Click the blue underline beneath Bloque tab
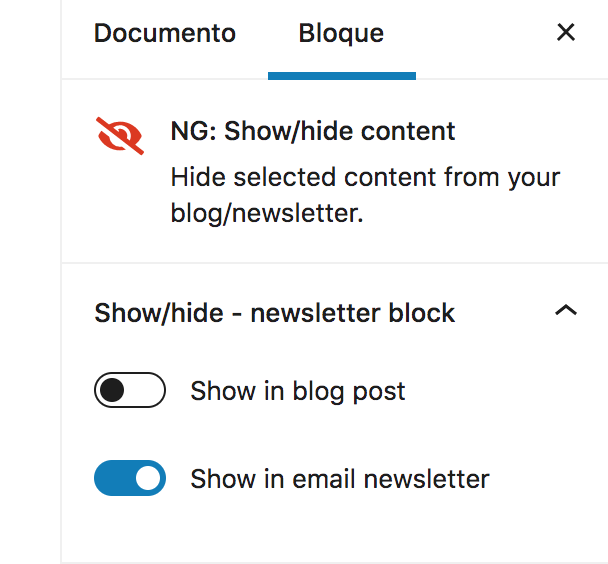Viewport: 608px width, 564px height. click(x=341, y=76)
